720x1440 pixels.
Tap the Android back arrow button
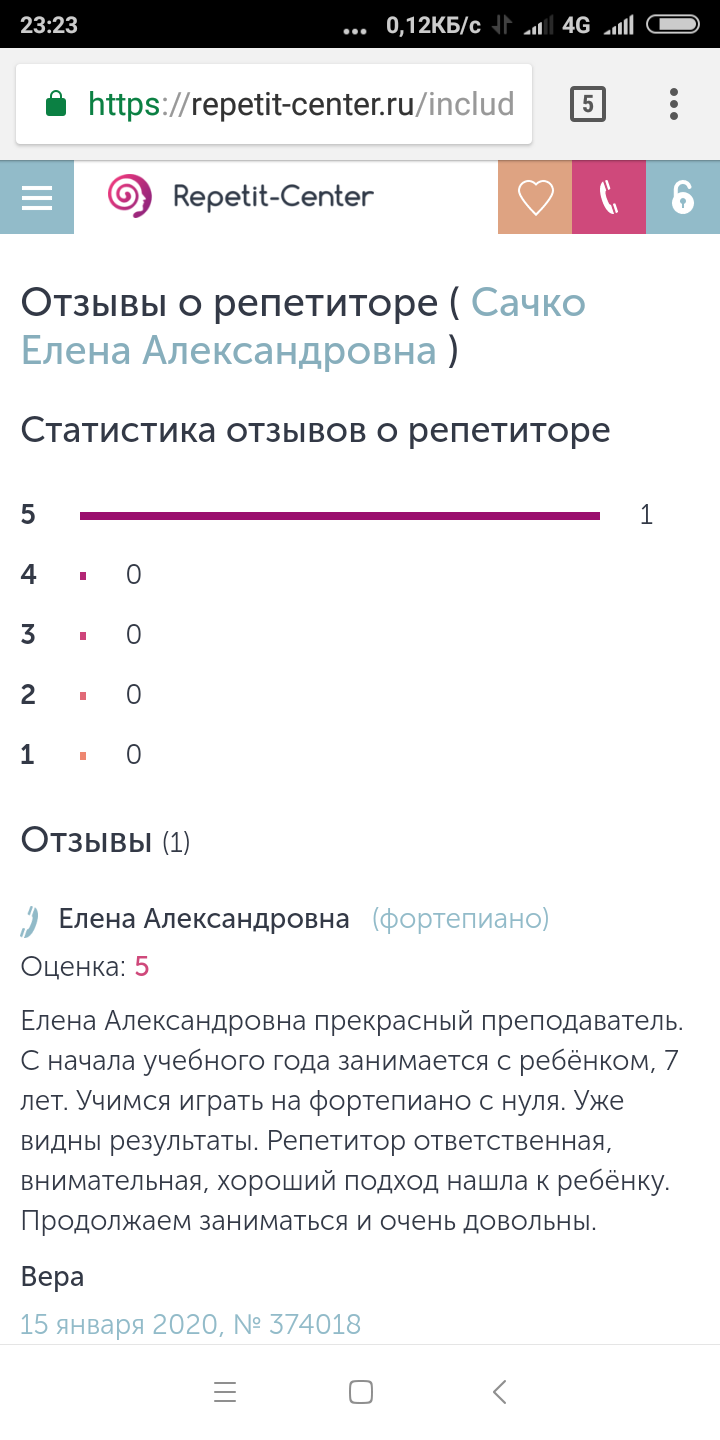click(x=500, y=1392)
